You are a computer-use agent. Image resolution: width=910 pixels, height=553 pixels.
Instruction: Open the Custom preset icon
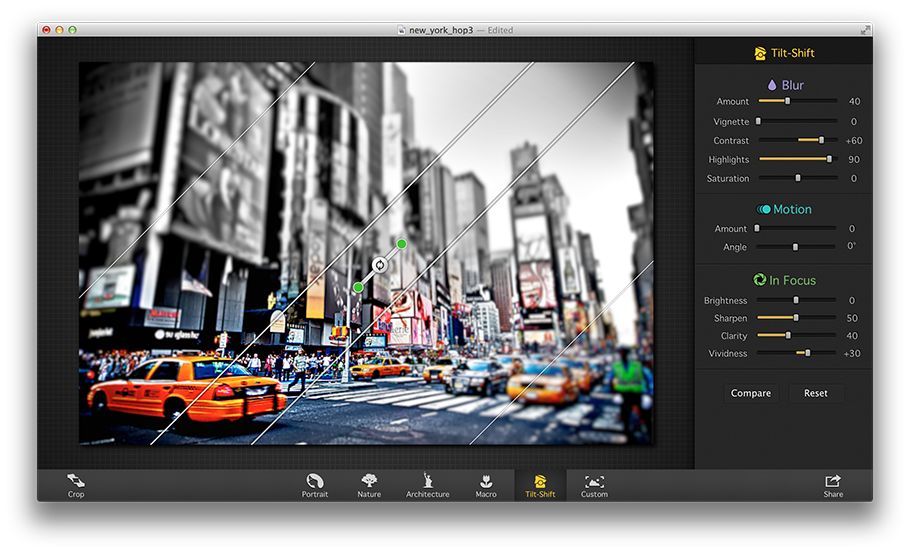(594, 481)
